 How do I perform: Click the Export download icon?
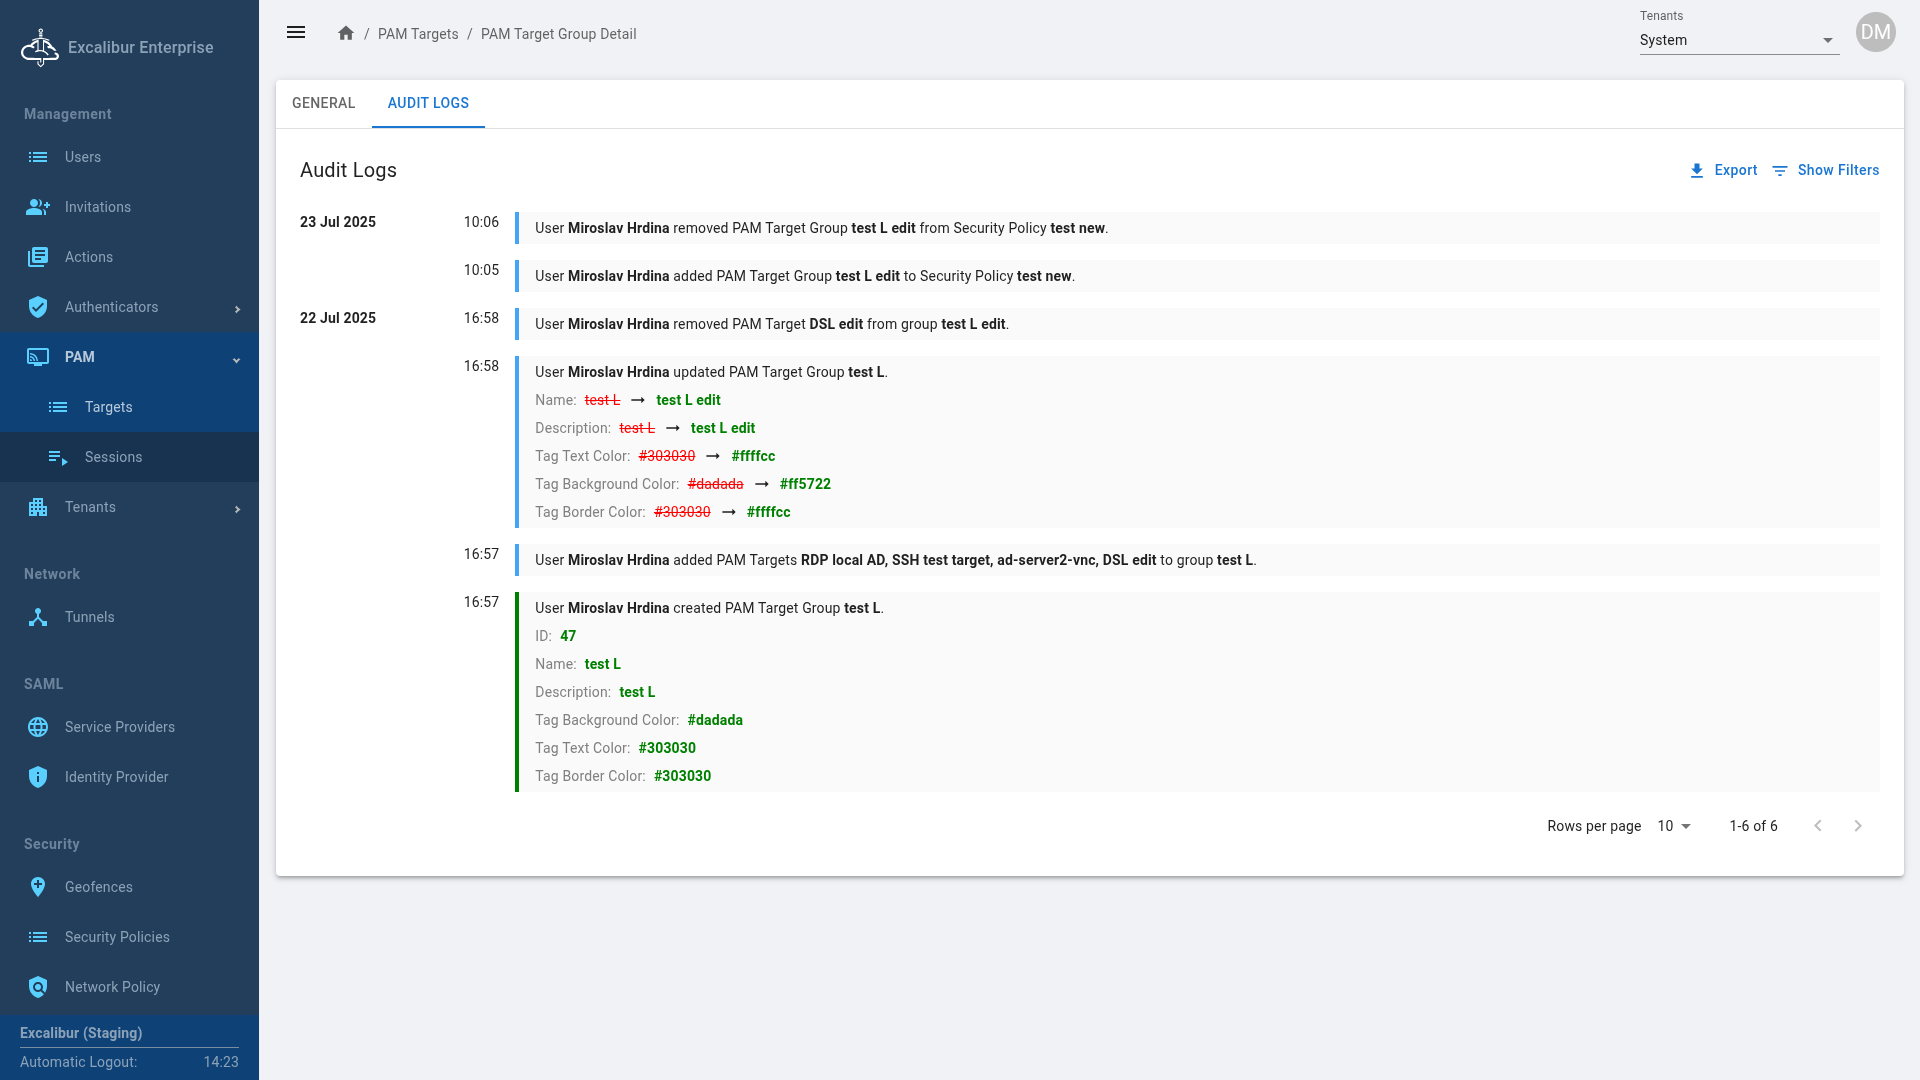click(x=1697, y=171)
